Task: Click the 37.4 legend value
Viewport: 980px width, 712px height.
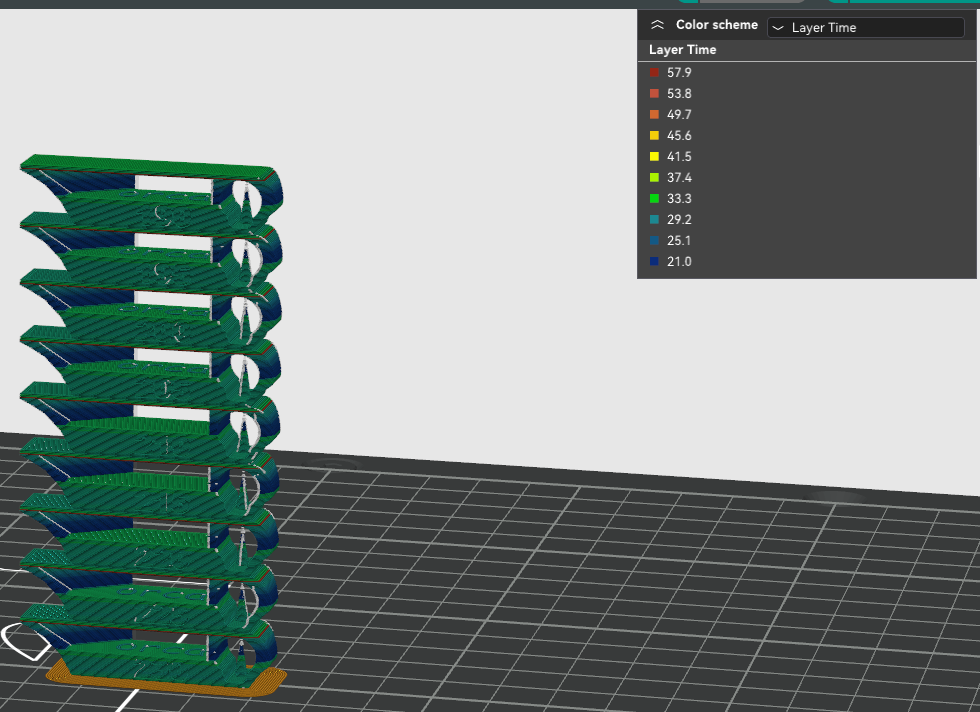Action: click(x=679, y=178)
